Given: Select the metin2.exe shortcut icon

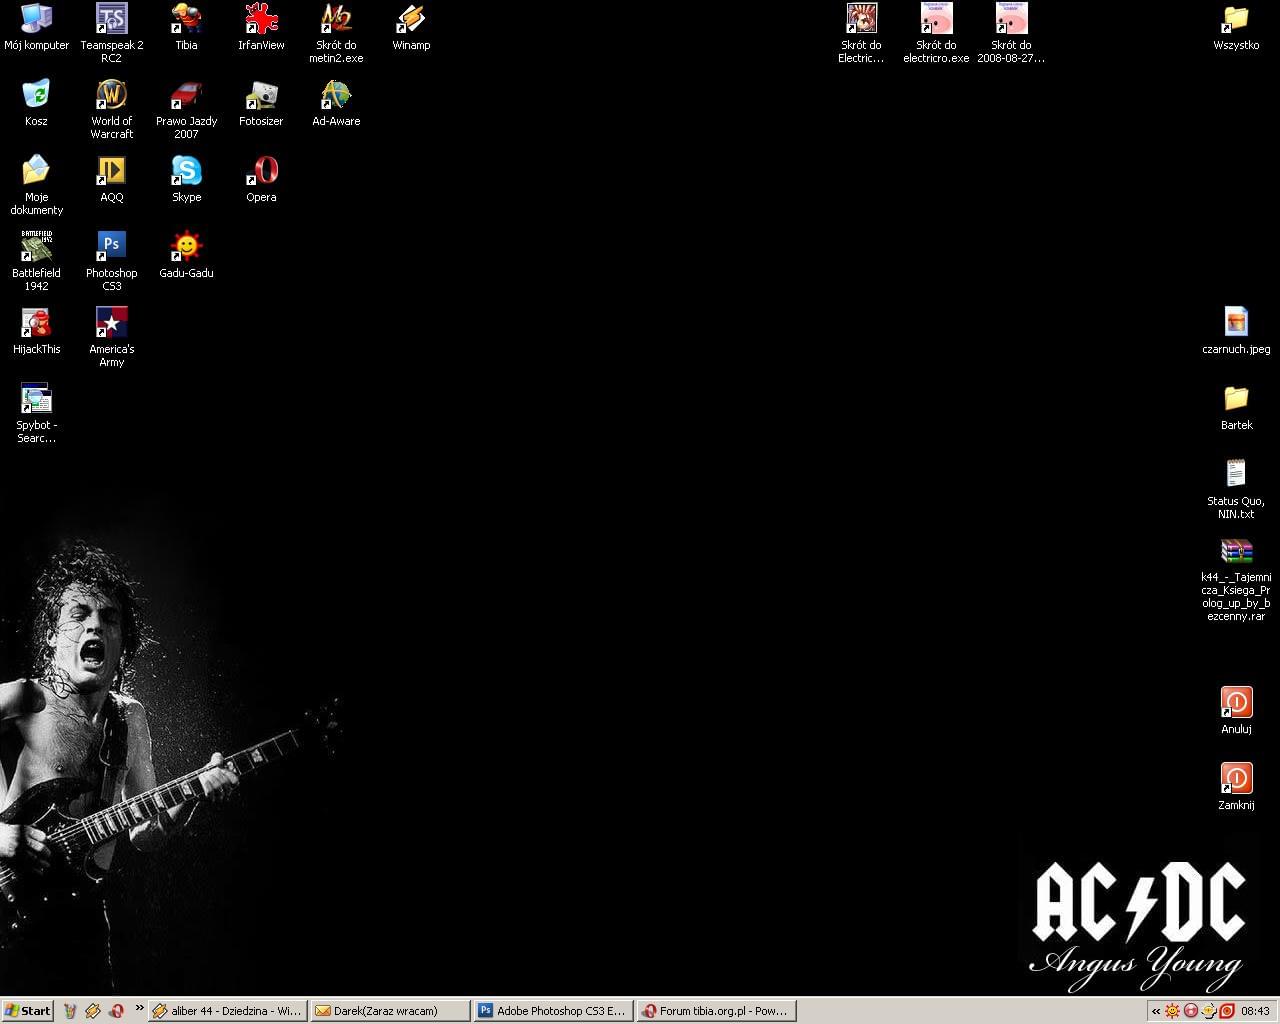Looking at the screenshot, I should [336, 33].
